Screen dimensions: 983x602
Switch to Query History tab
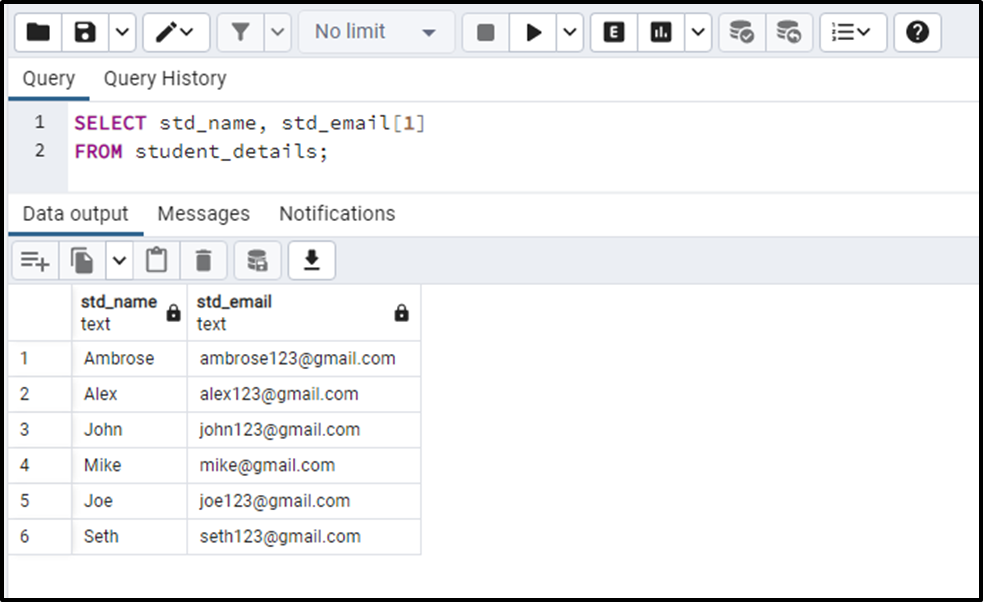[x=165, y=78]
